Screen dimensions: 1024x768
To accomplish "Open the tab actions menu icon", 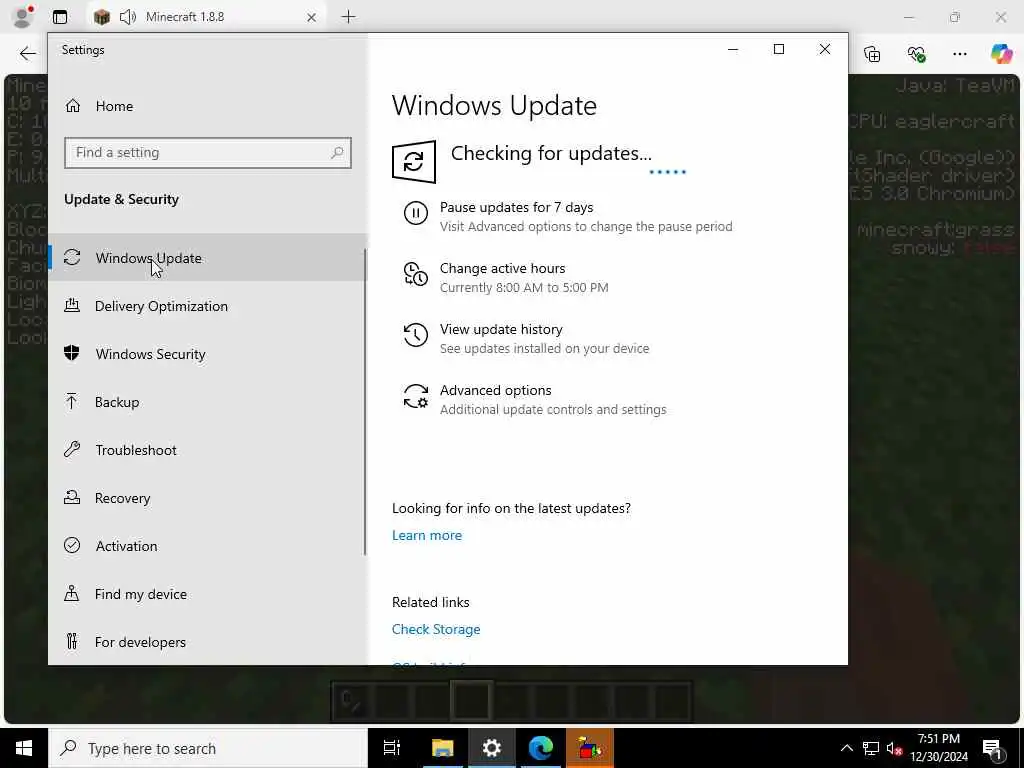I will (x=60, y=17).
